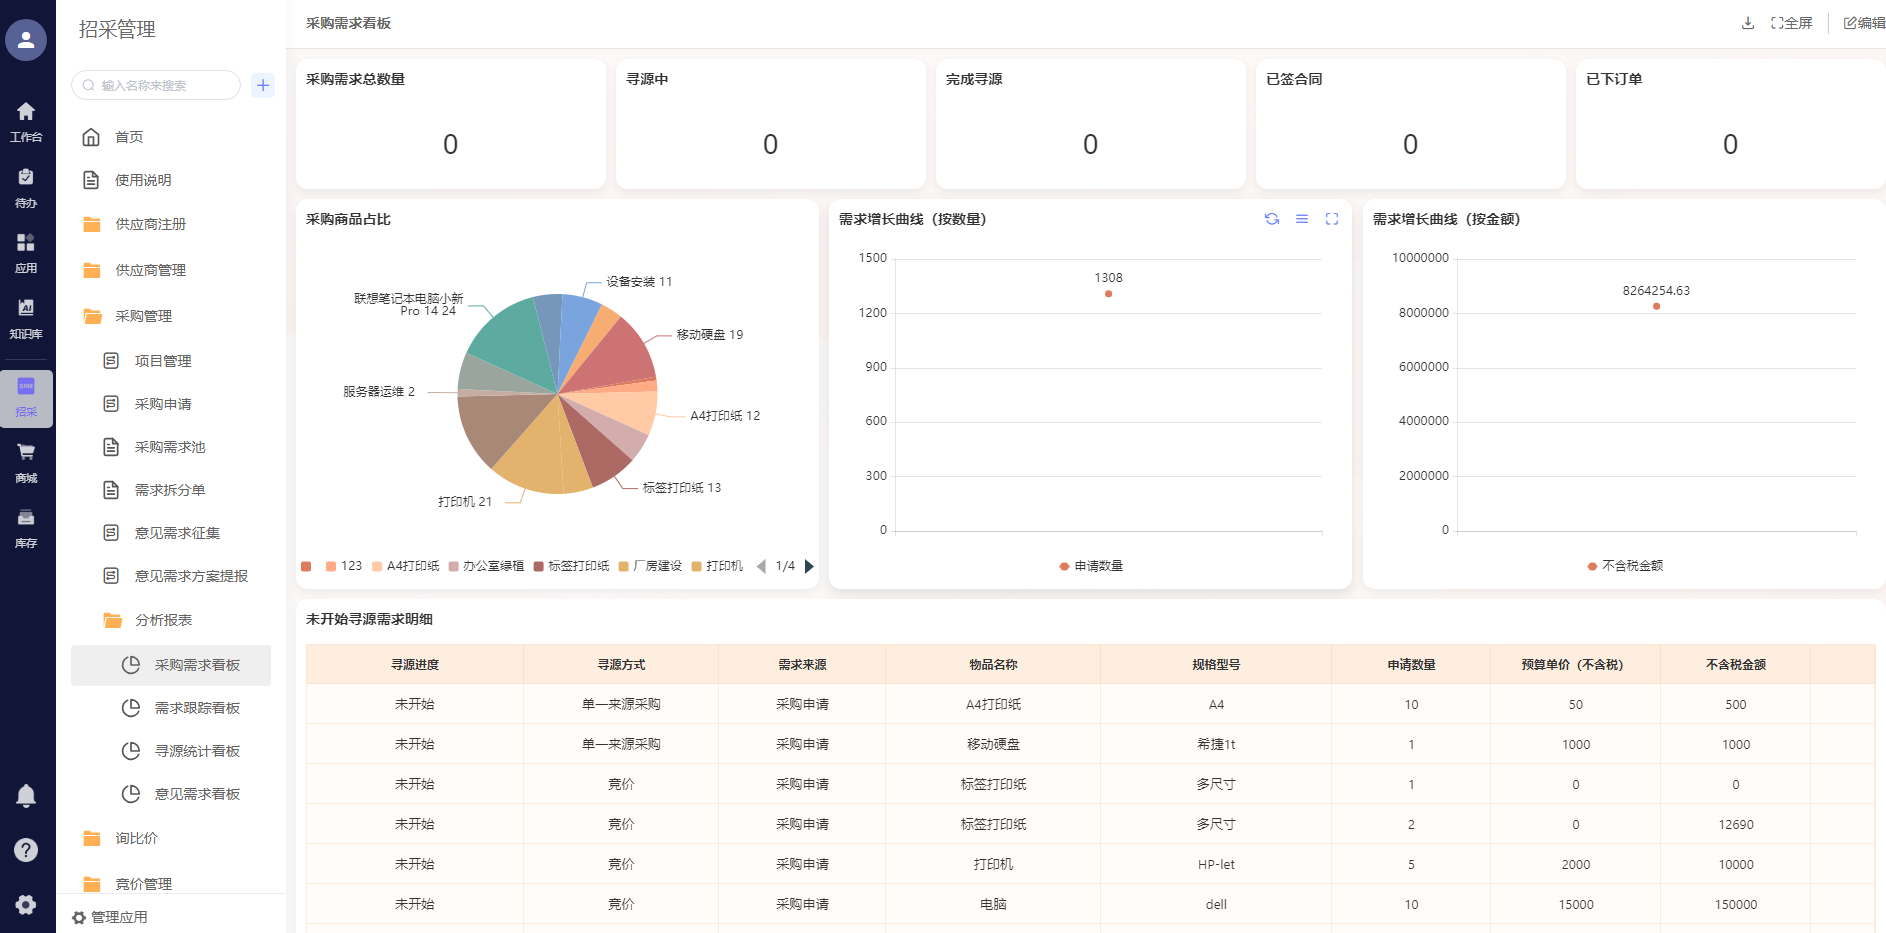Toggle the 不含税金额 legend series

point(1625,566)
